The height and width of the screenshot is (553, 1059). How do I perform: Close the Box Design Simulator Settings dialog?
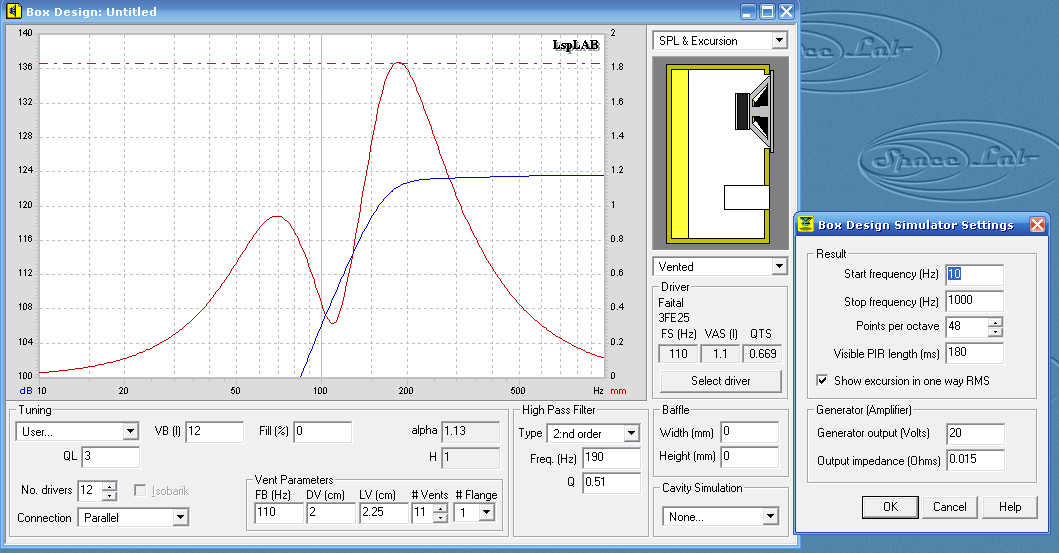point(1037,225)
